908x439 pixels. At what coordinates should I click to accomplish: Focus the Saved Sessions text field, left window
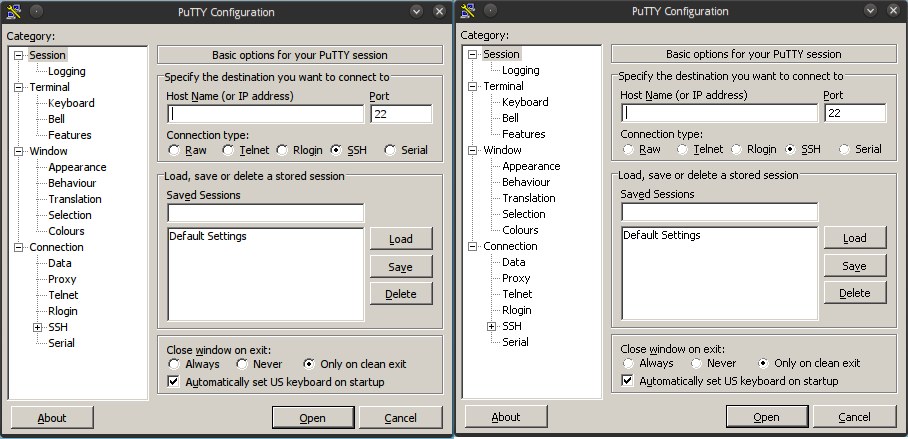click(266, 213)
